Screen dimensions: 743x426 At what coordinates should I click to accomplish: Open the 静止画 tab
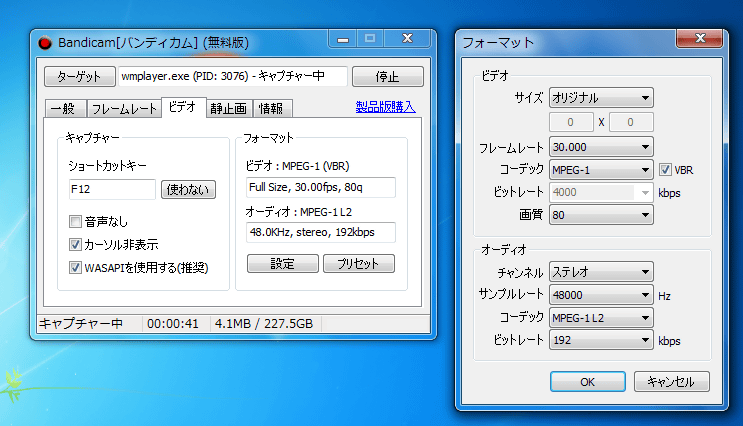tap(229, 109)
